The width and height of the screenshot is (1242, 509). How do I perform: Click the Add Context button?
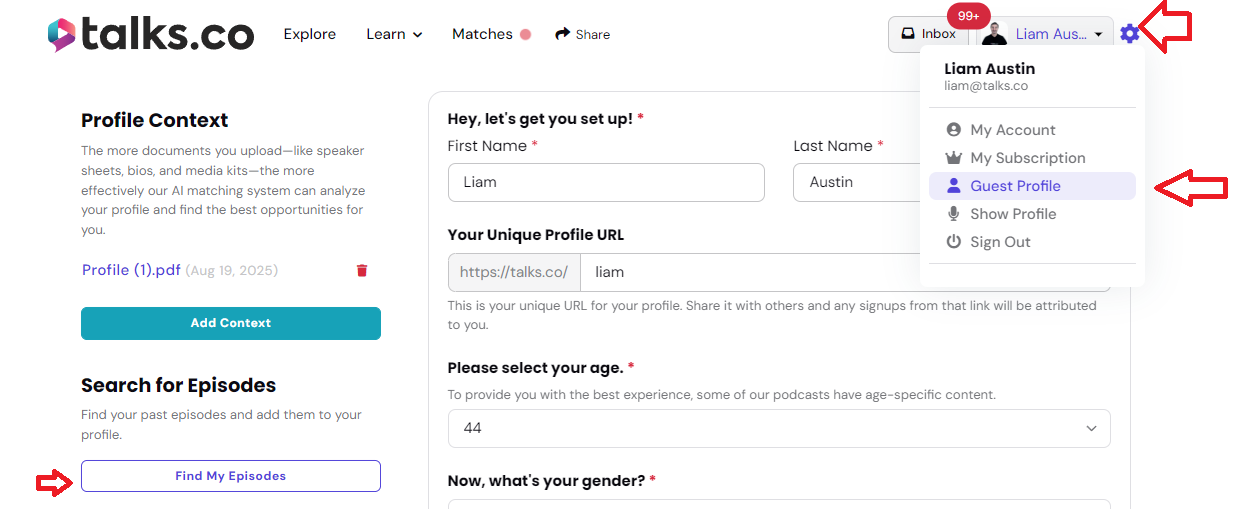(231, 323)
